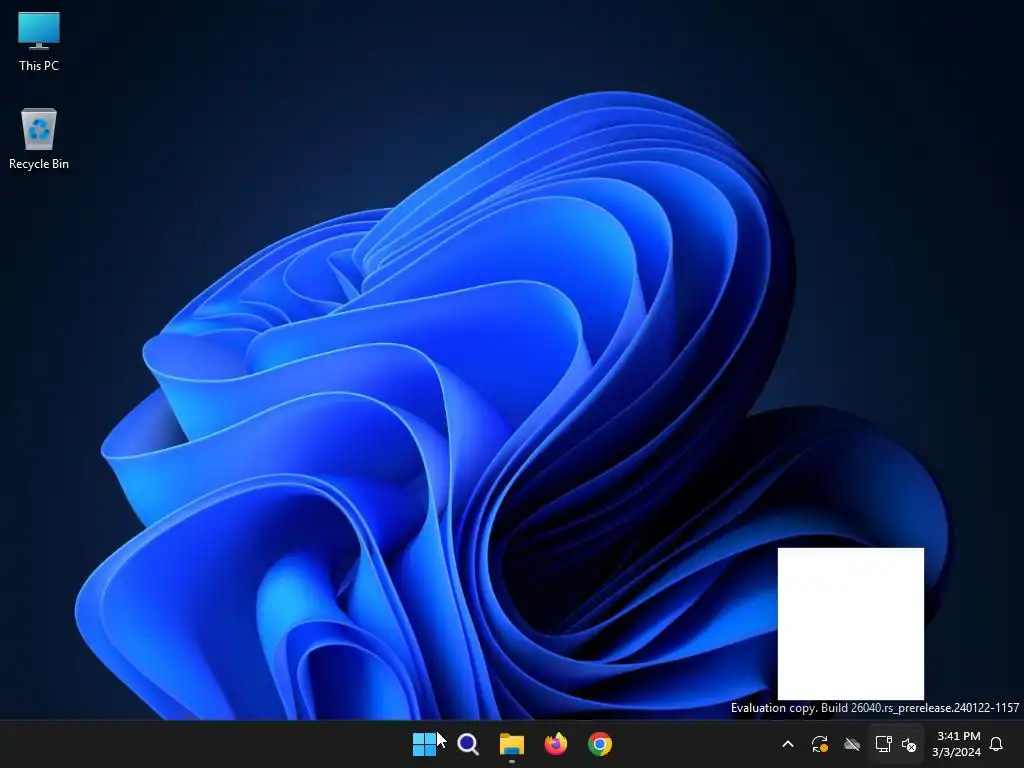The height and width of the screenshot is (768, 1024).
Task: Launch Firefox from the taskbar
Action: [x=556, y=744]
